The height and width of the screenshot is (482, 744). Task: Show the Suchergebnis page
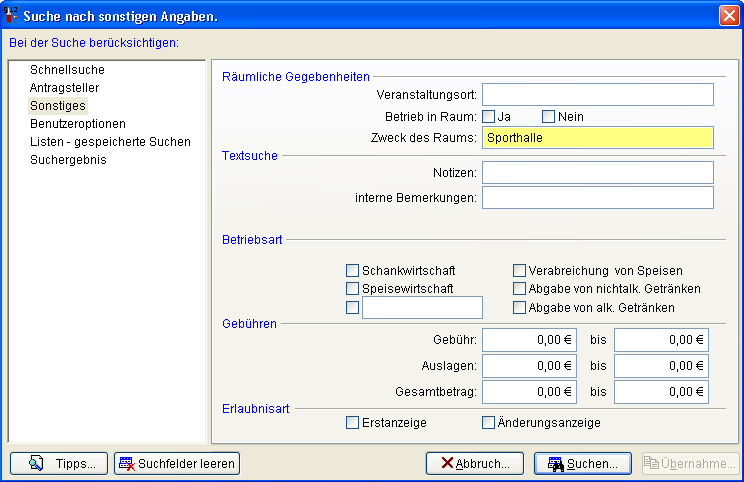(x=68, y=160)
